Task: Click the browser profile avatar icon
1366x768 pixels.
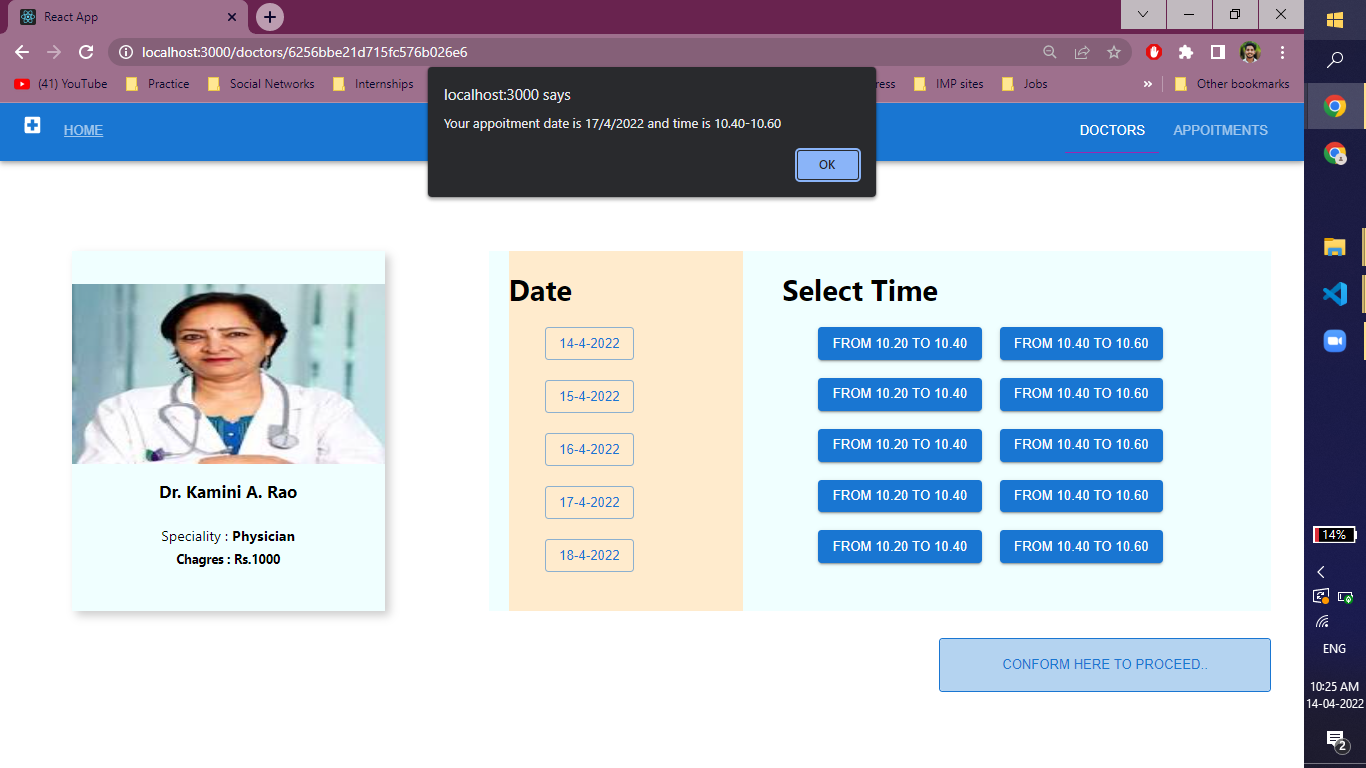Action: [1249, 50]
